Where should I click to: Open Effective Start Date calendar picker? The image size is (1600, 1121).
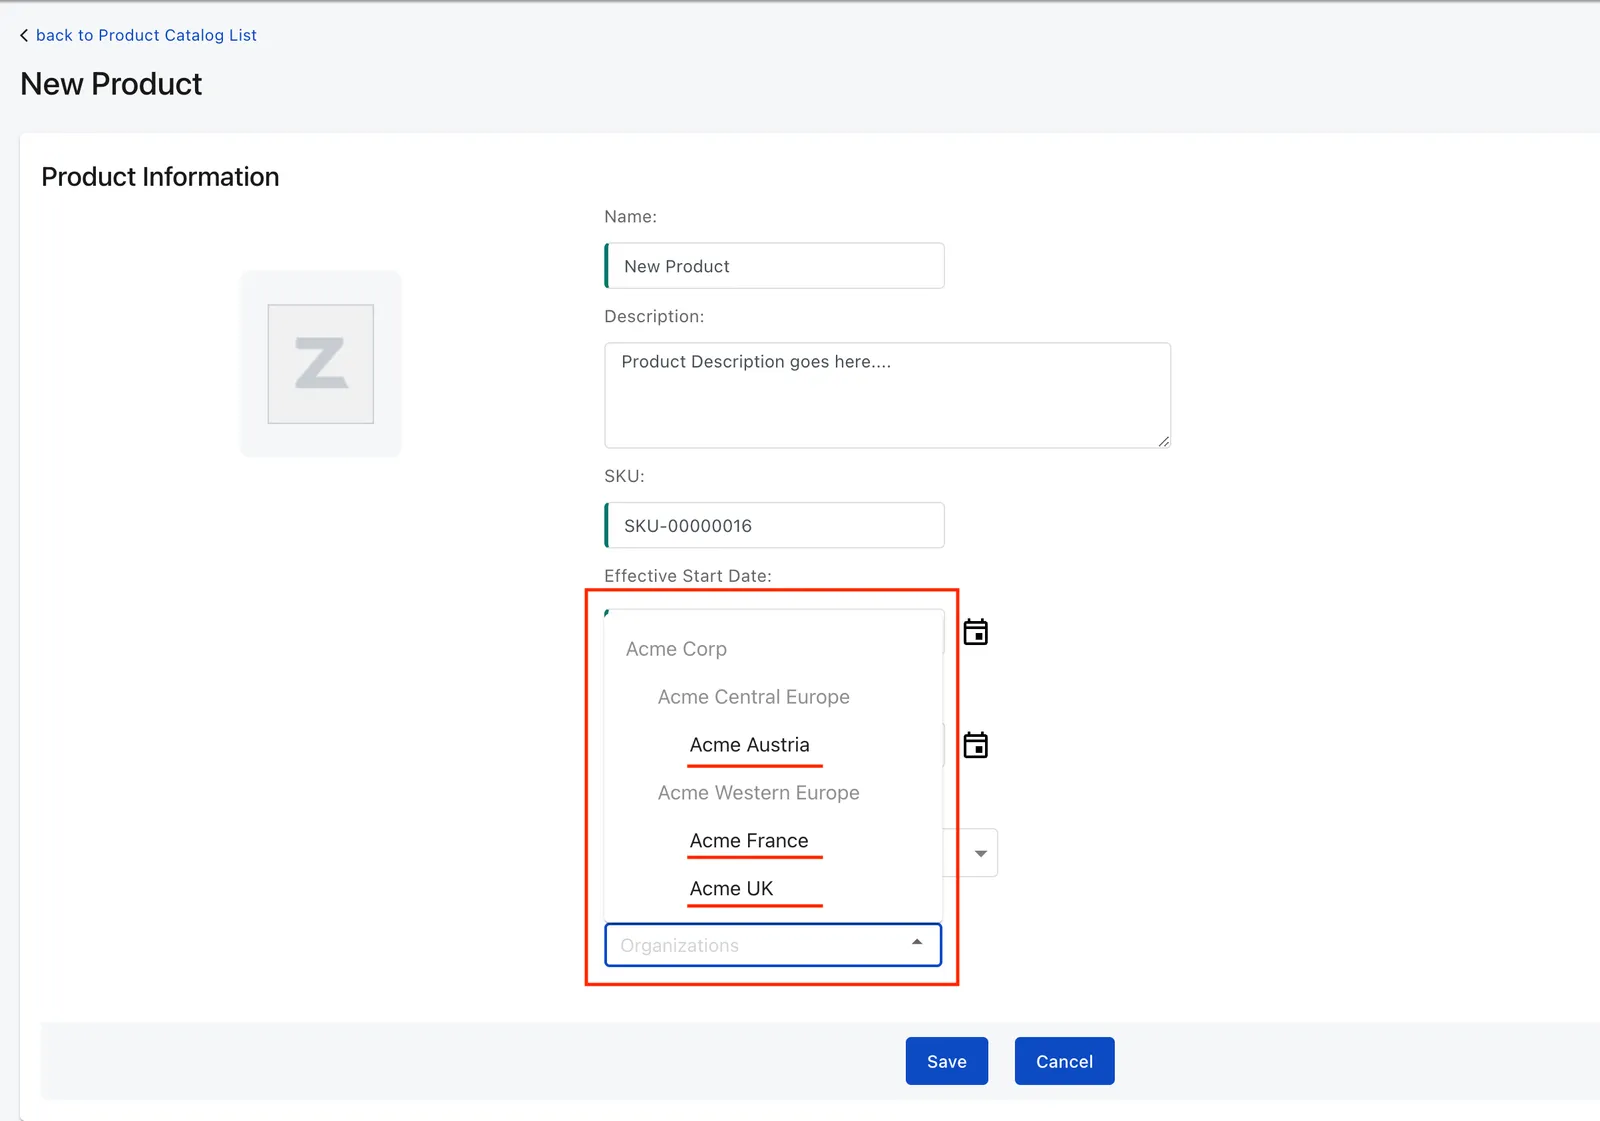coord(975,632)
